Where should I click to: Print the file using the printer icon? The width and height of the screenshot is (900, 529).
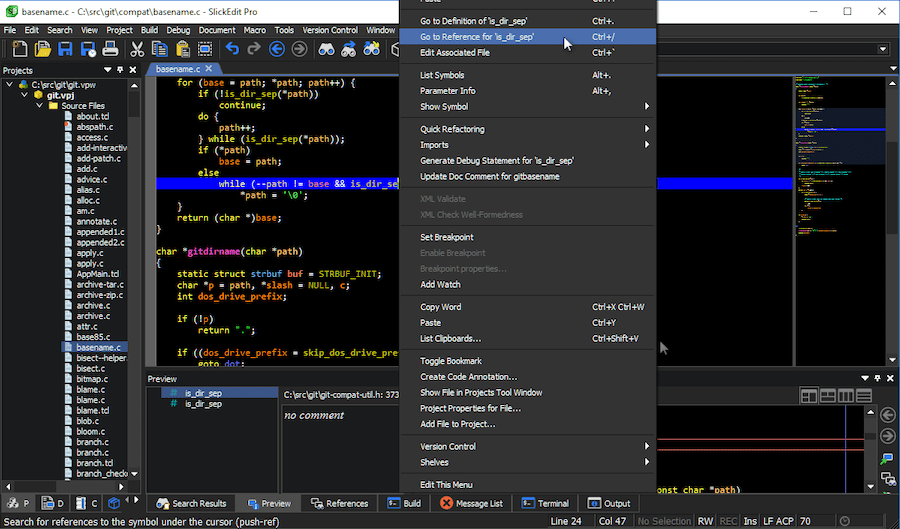tap(110, 49)
